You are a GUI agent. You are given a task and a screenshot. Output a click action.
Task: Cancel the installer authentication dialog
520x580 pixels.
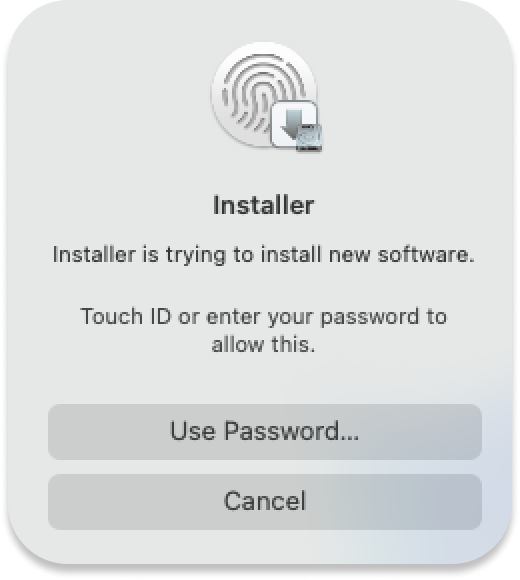click(x=265, y=502)
